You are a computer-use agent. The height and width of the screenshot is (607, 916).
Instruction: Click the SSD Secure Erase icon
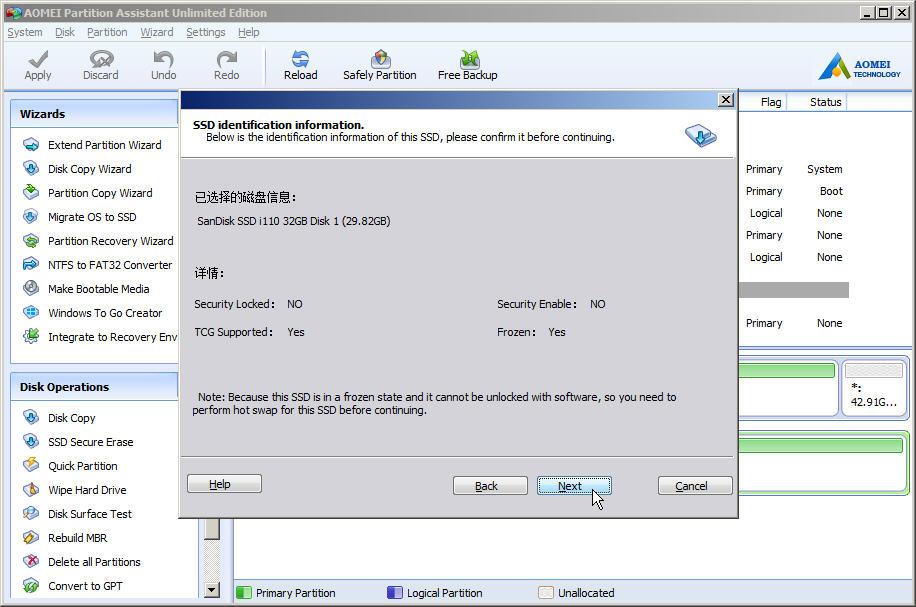pyautogui.click(x=31, y=442)
